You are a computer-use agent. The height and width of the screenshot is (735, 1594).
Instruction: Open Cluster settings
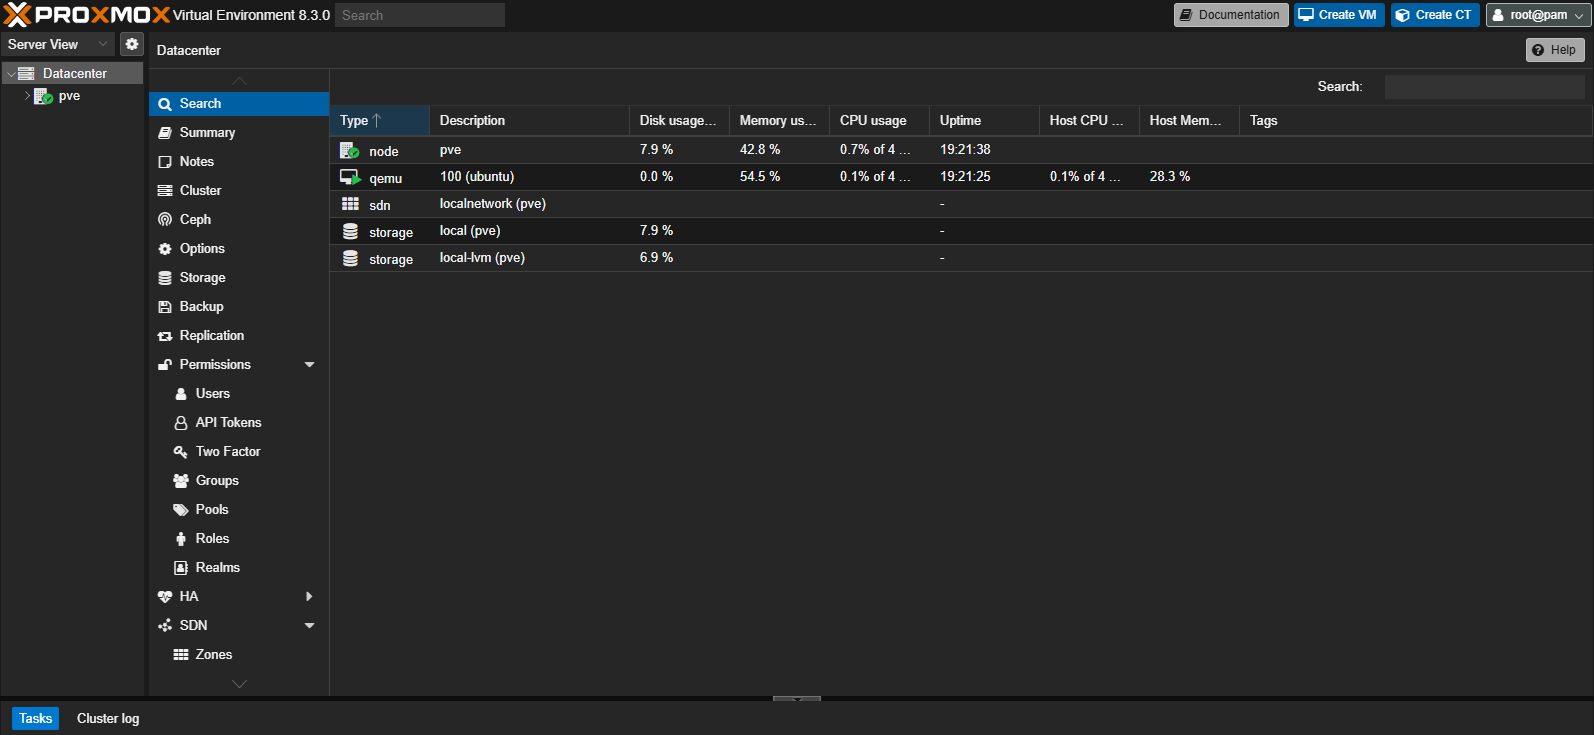tap(239, 190)
